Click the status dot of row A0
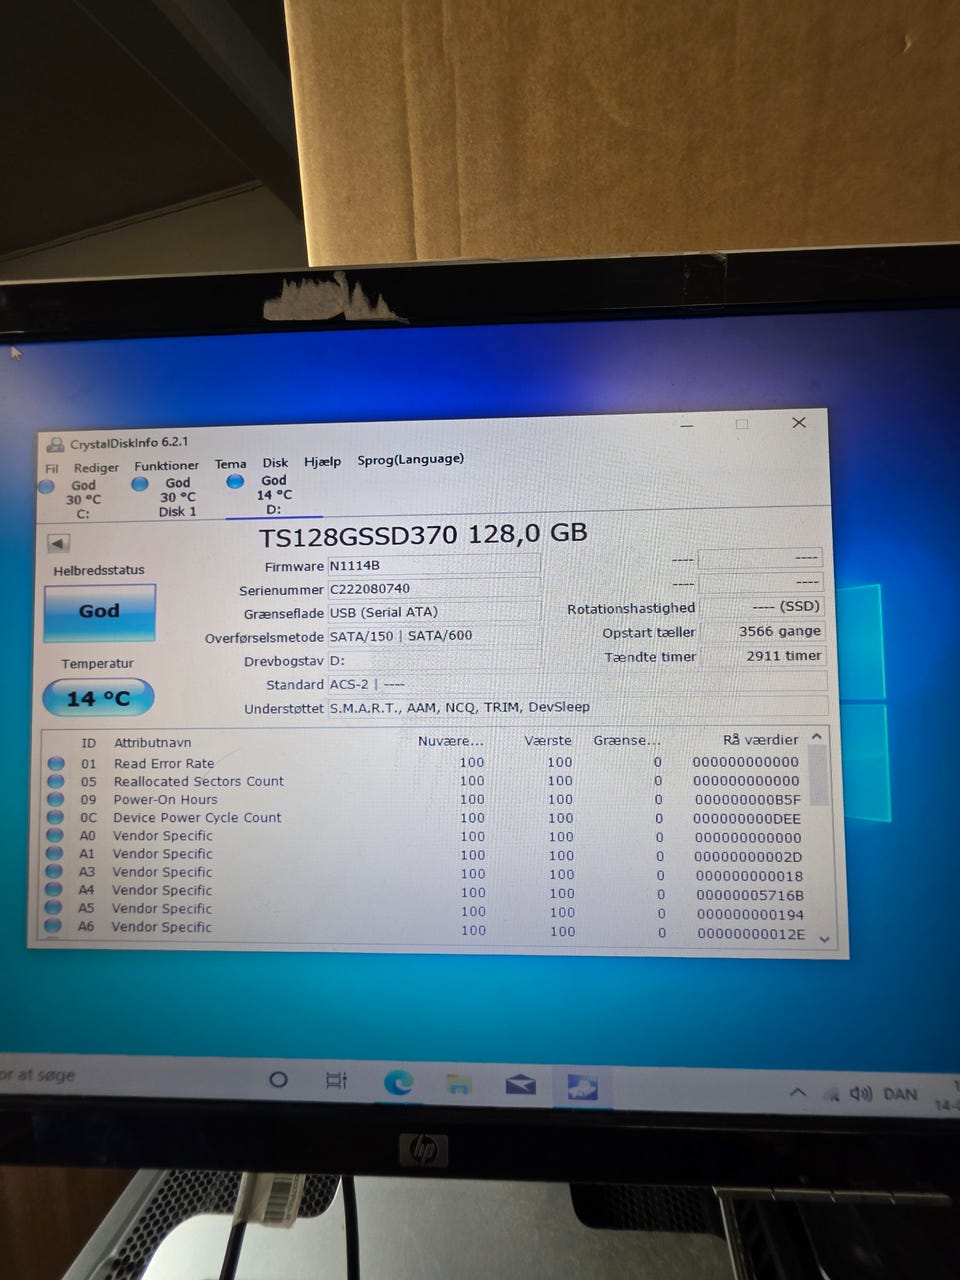 pyautogui.click(x=55, y=835)
